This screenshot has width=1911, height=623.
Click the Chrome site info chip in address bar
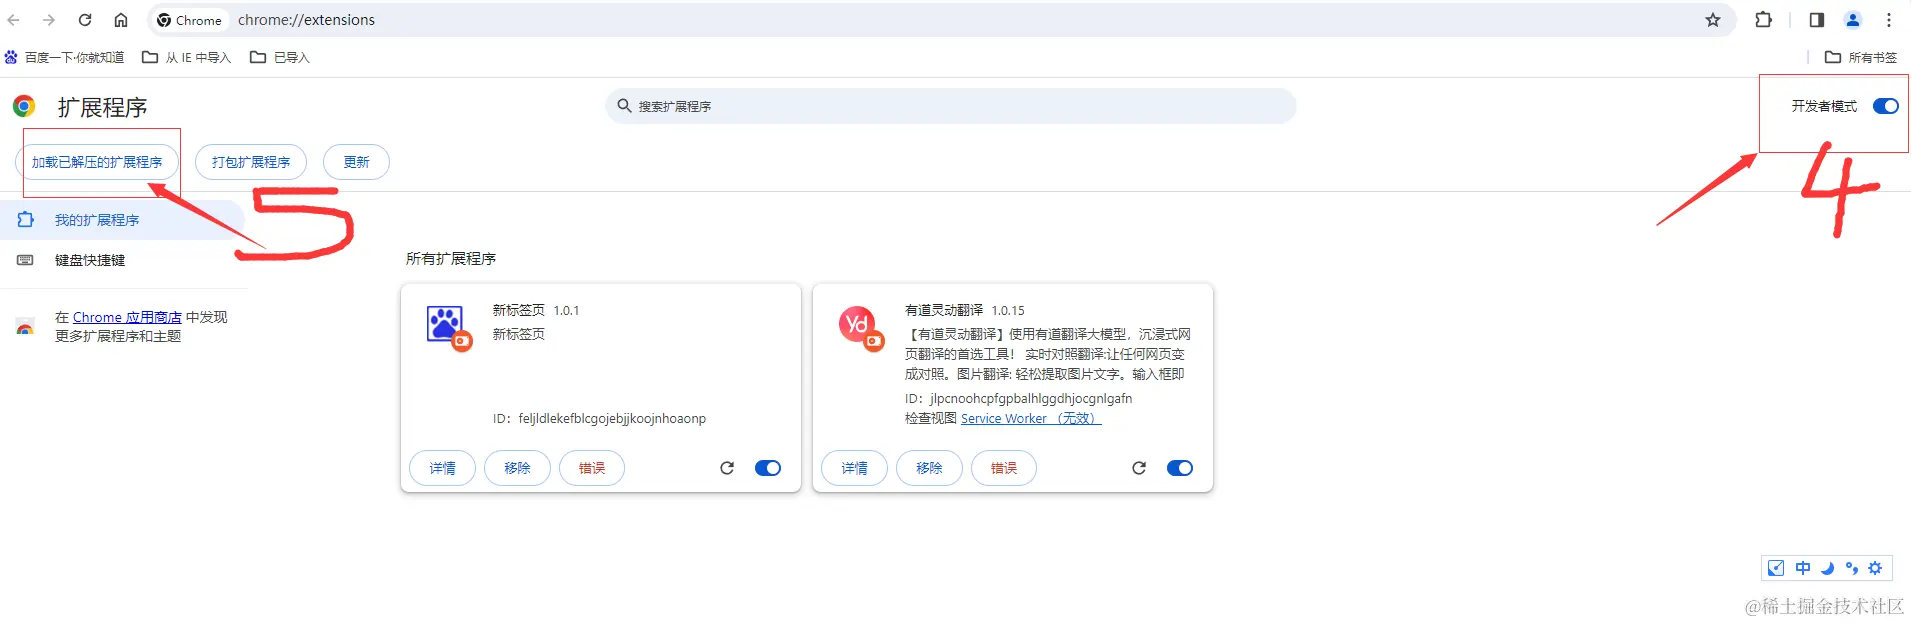(x=190, y=20)
